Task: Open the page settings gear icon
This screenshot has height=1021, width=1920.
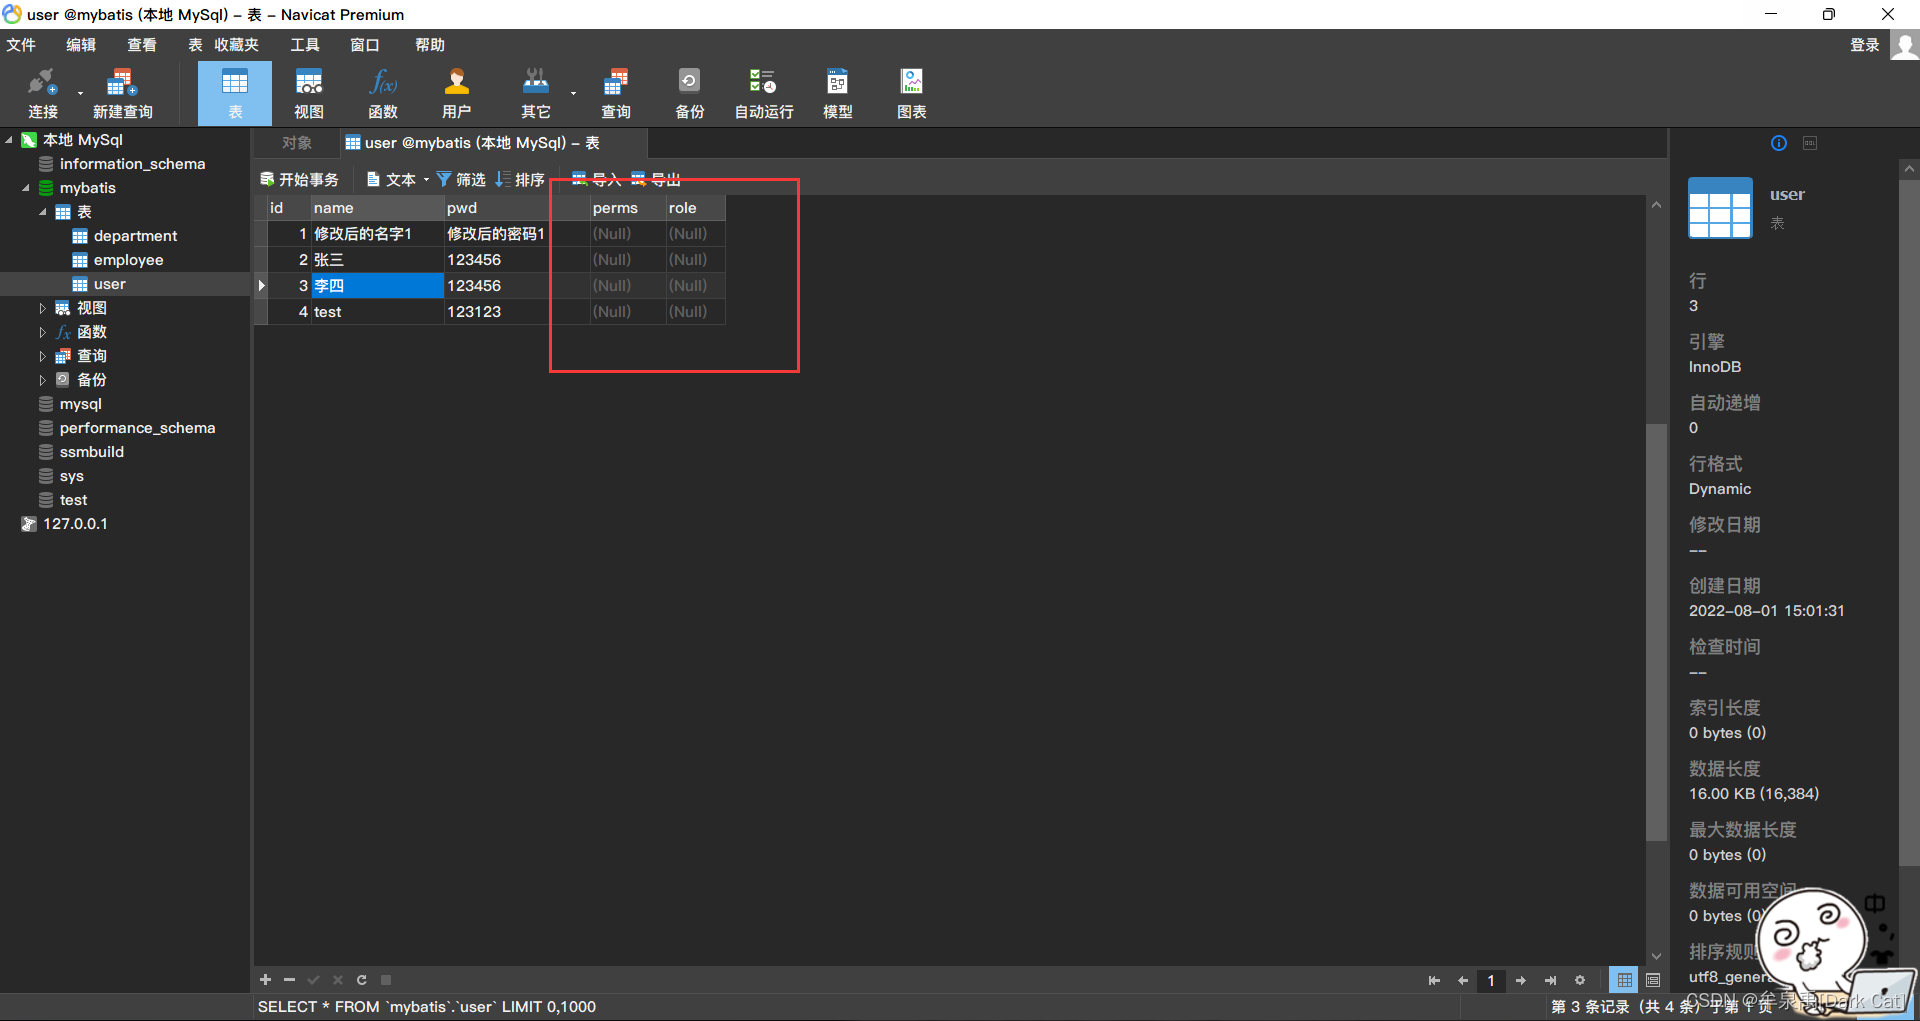Action: (1580, 981)
